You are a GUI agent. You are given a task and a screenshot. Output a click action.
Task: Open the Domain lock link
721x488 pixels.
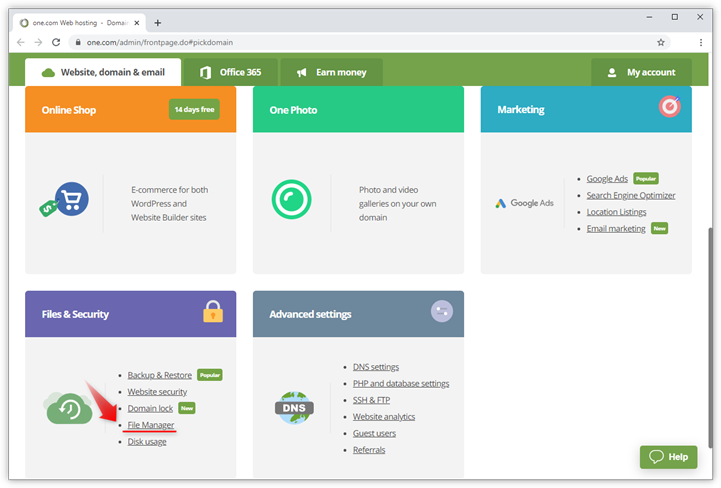point(150,408)
